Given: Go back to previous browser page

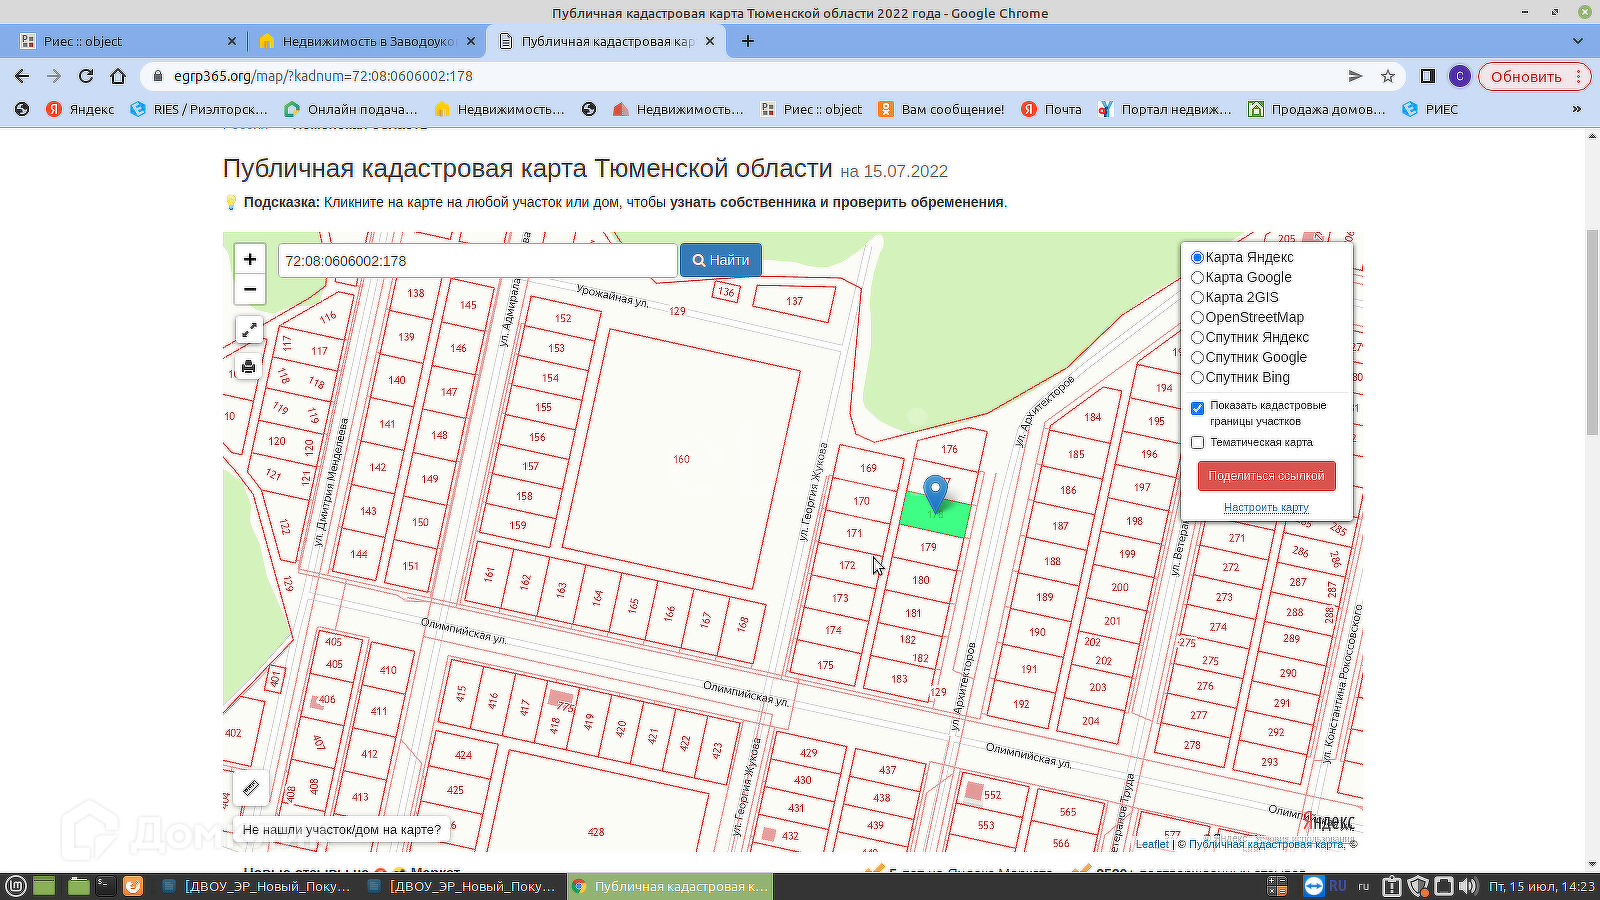Looking at the screenshot, I should coord(22,76).
